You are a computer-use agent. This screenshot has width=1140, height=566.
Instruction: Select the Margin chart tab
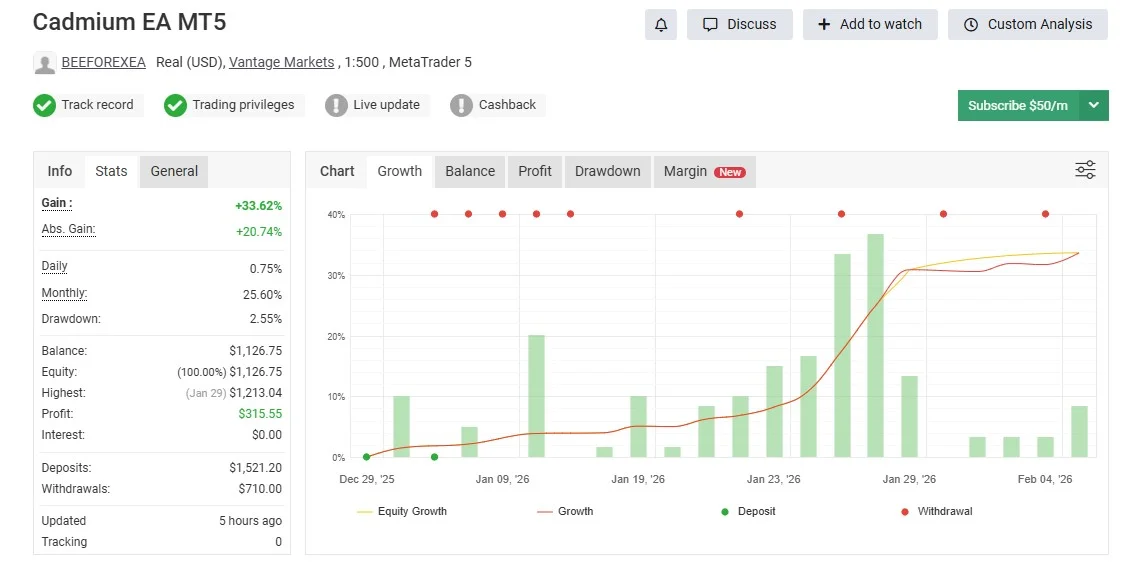(703, 171)
